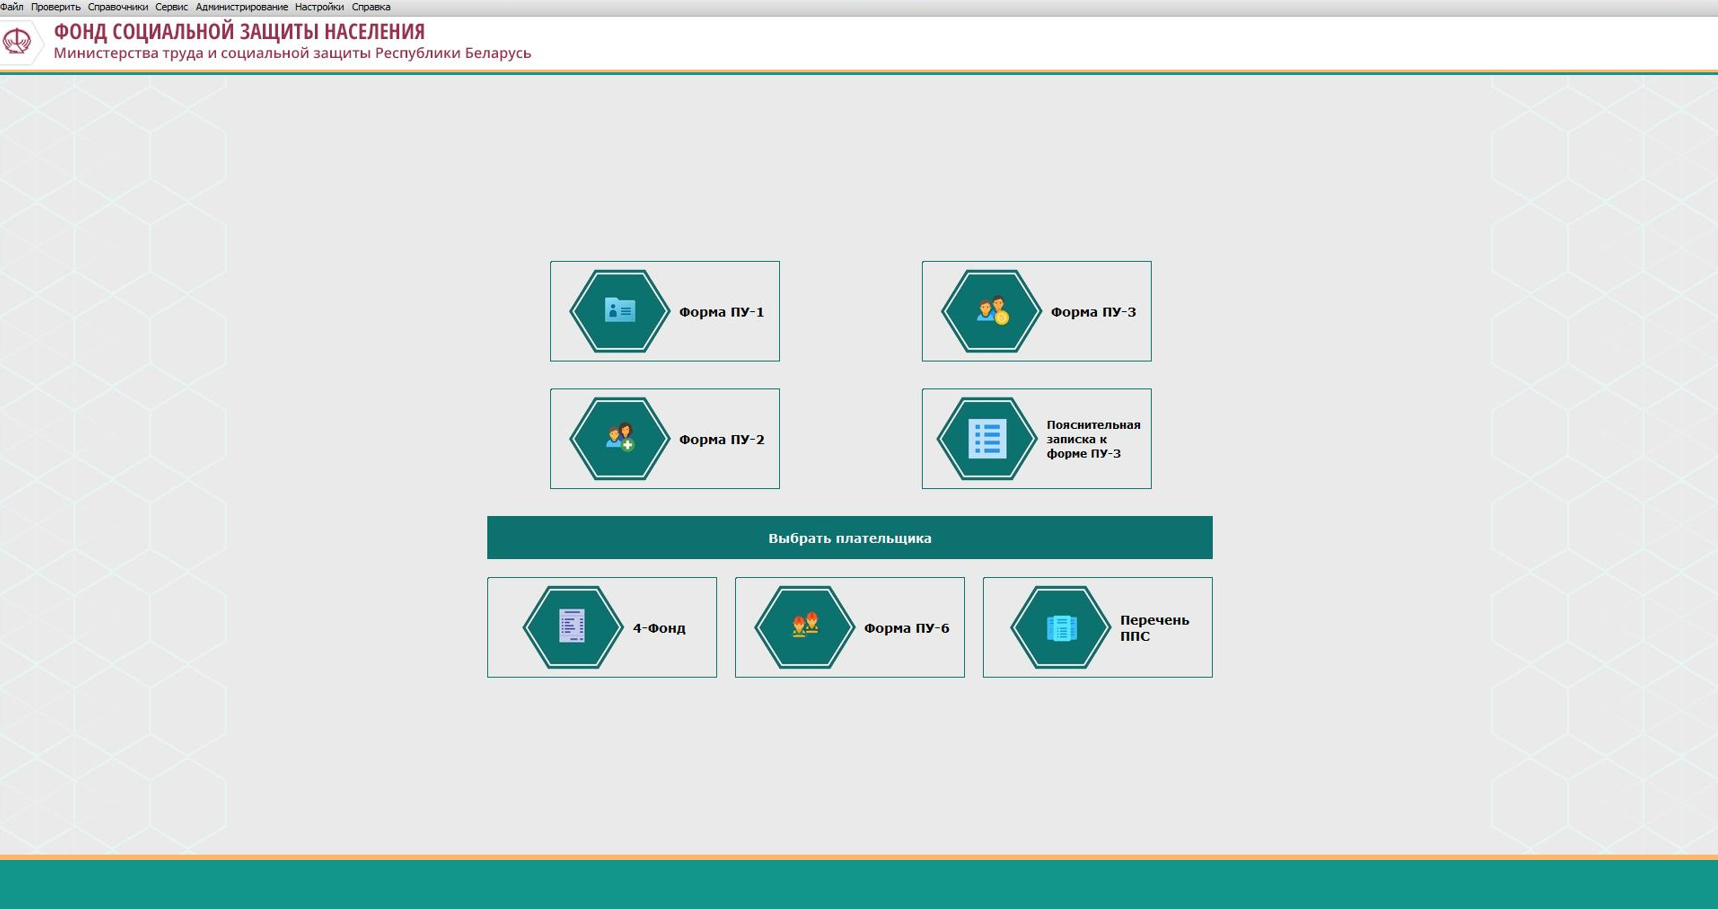
Task: Click the ПУ-6 hexagon icon
Action: coord(804,627)
